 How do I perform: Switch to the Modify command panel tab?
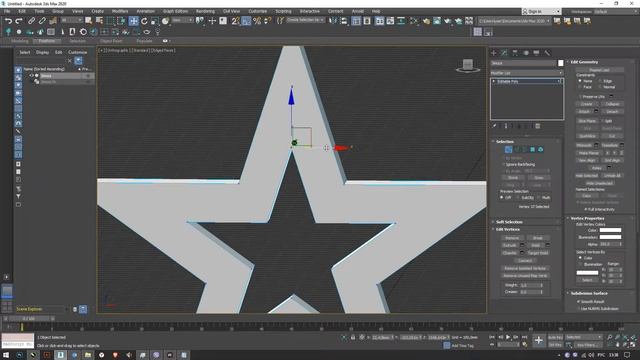504,53
